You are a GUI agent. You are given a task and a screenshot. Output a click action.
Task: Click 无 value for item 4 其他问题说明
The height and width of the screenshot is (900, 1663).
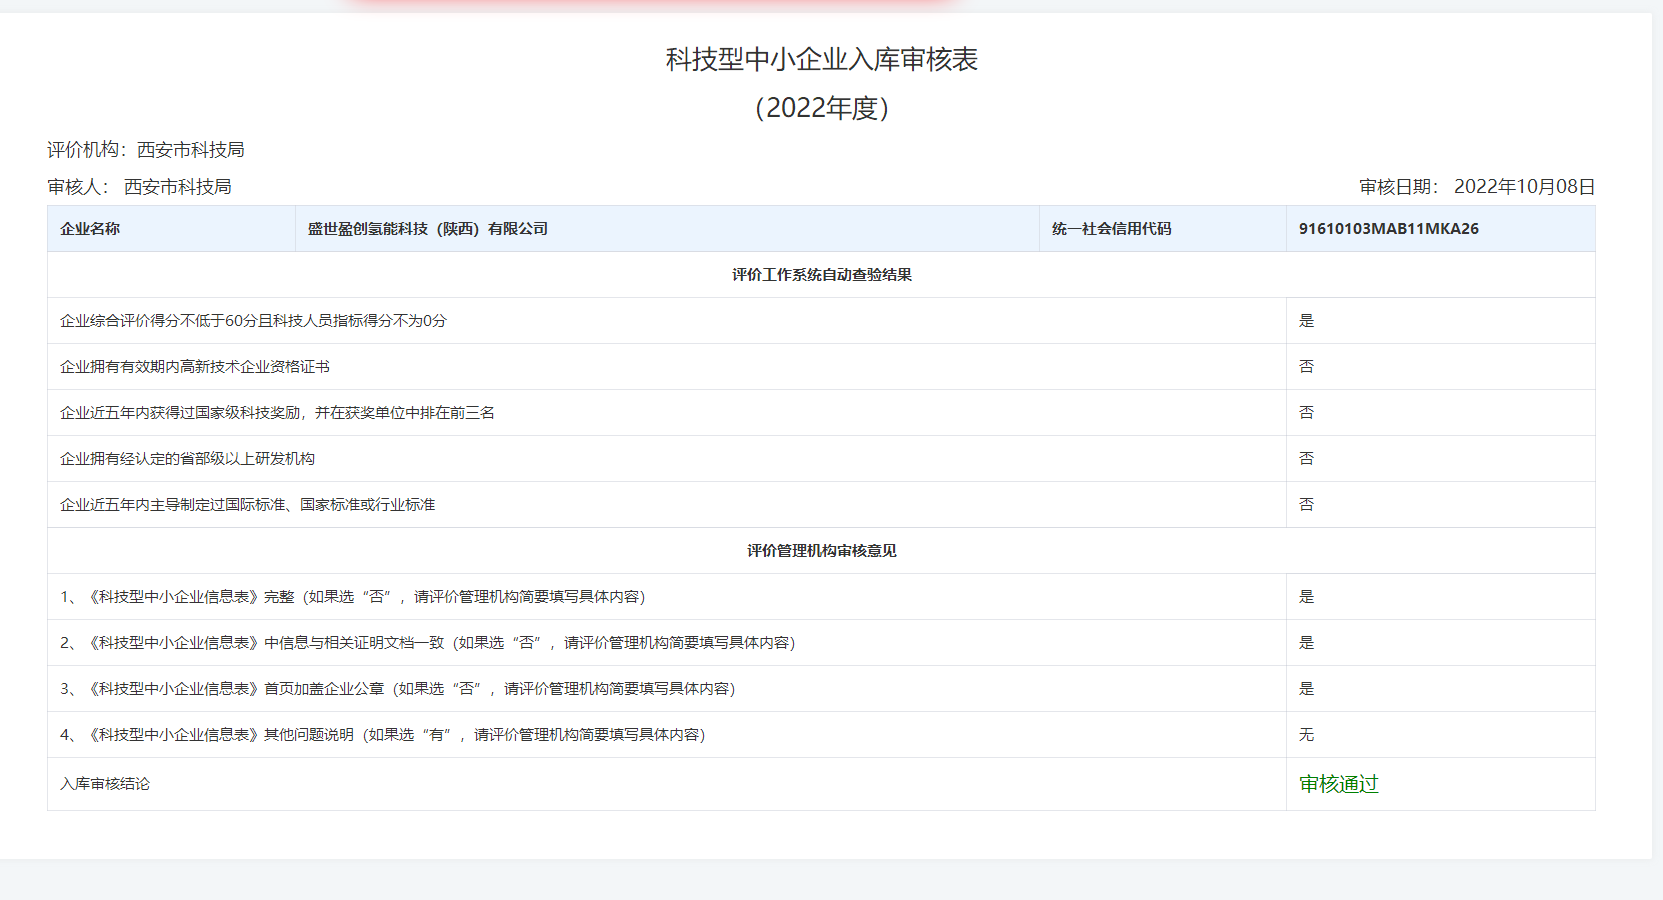[1306, 735]
